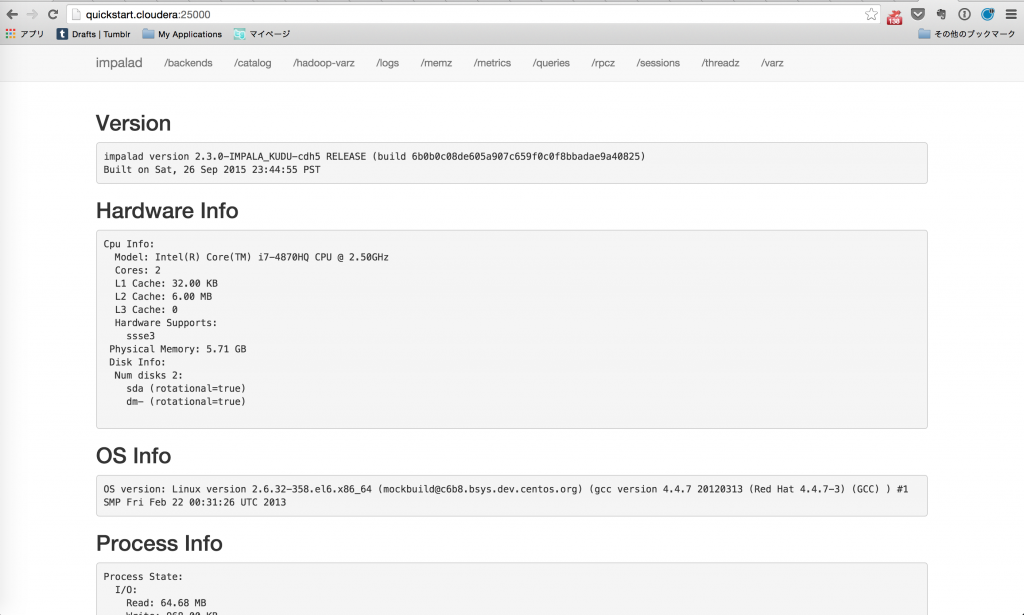Image resolution: width=1024 pixels, height=615 pixels.
Task: Expand the その他のブックマーク folder
Action: pyautogui.click(x=967, y=34)
